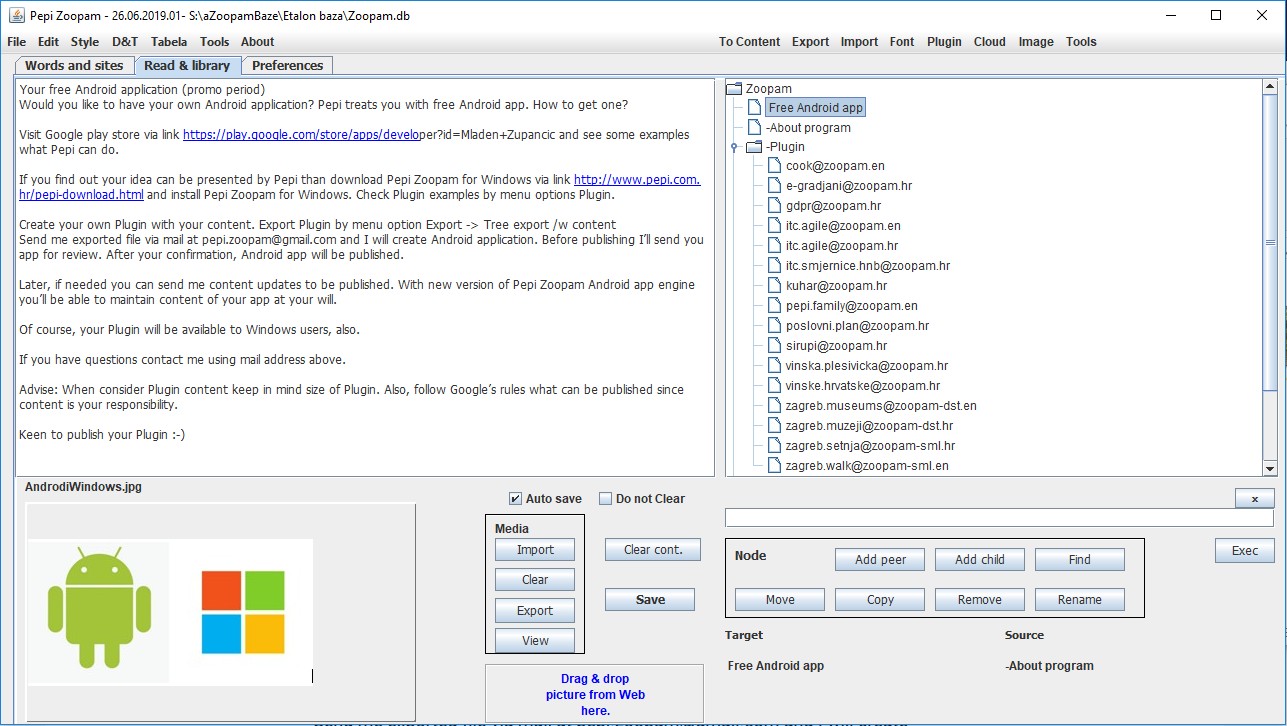Click the AndroidiWindows.jpg image preview

(x=170, y=612)
